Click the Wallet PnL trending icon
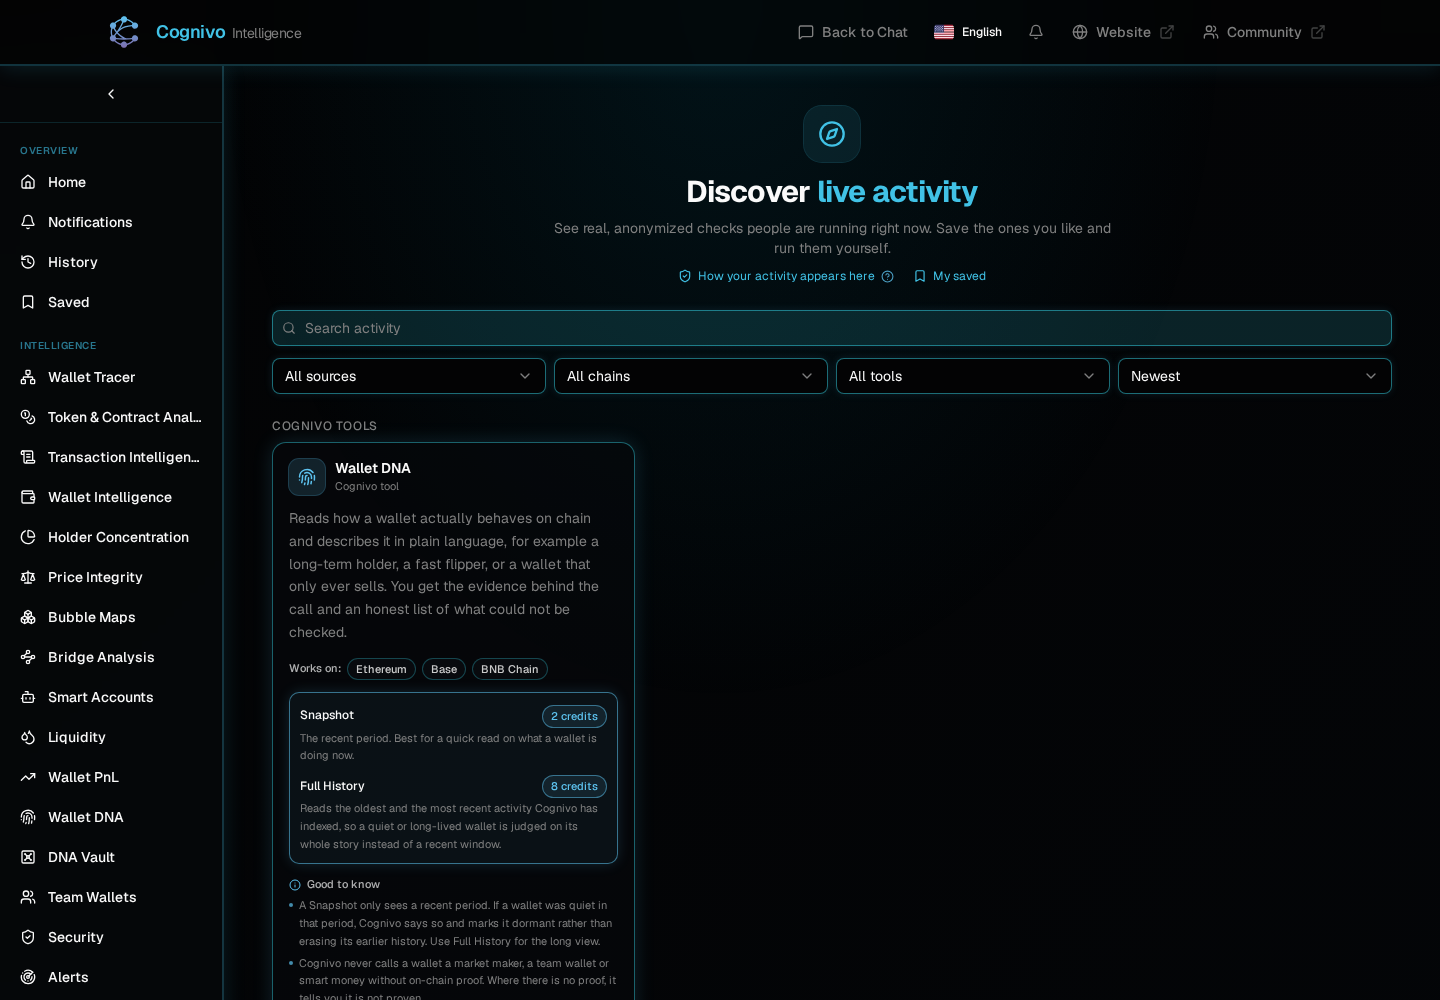The height and width of the screenshot is (1000, 1440). (x=28, y=777)
